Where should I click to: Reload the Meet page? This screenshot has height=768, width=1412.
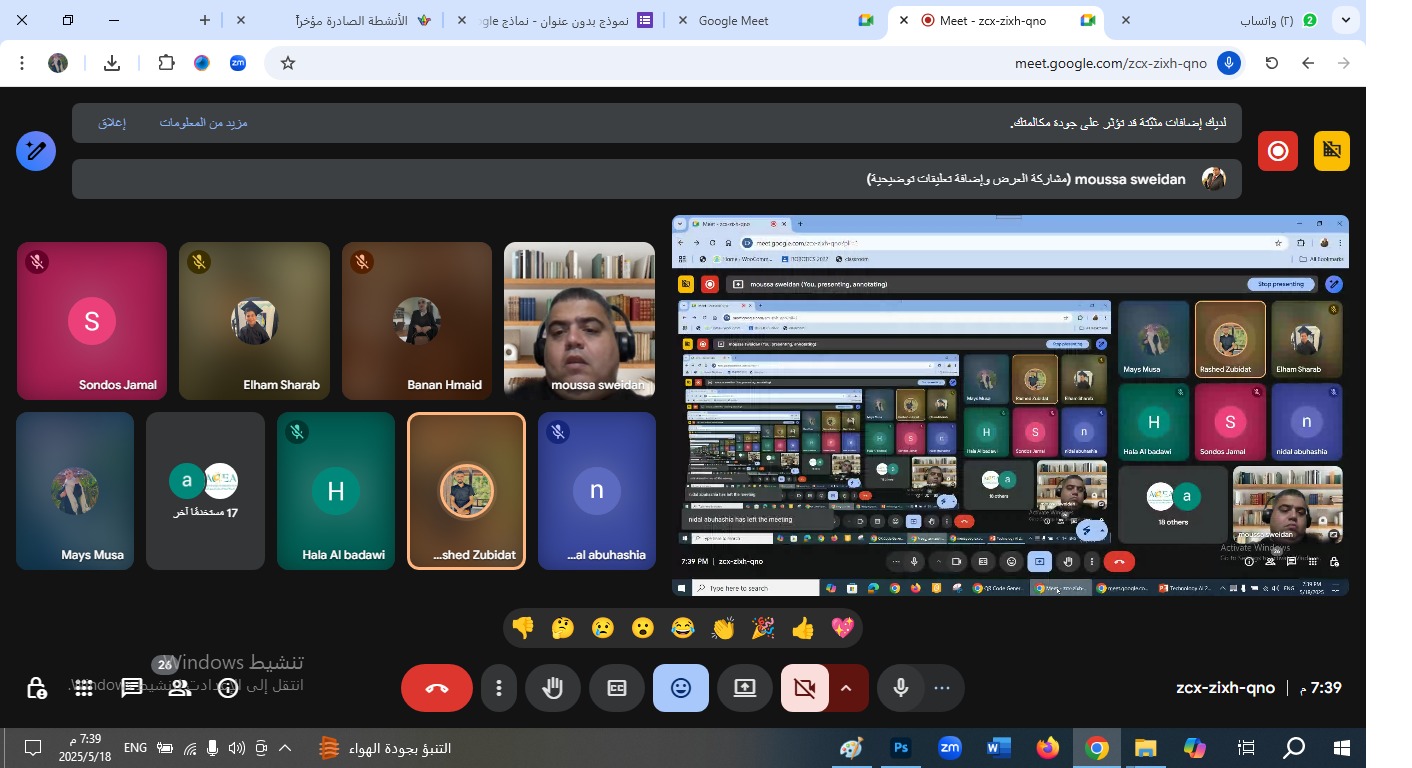point(1272,63)
